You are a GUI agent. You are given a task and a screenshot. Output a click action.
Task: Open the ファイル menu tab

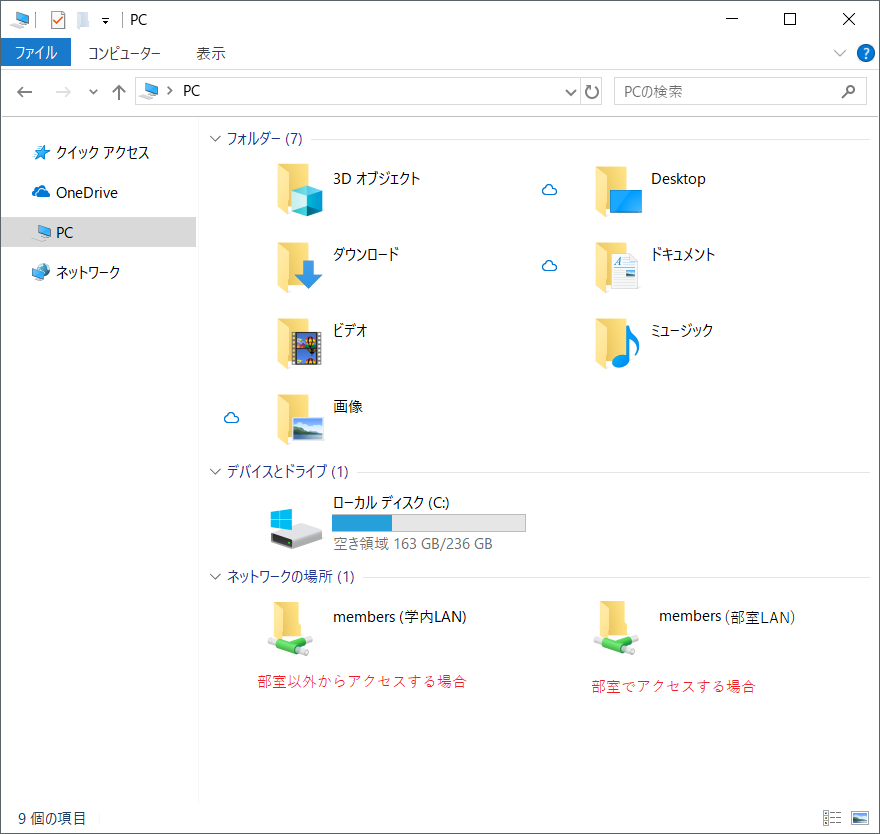click(x=36, y=53)
